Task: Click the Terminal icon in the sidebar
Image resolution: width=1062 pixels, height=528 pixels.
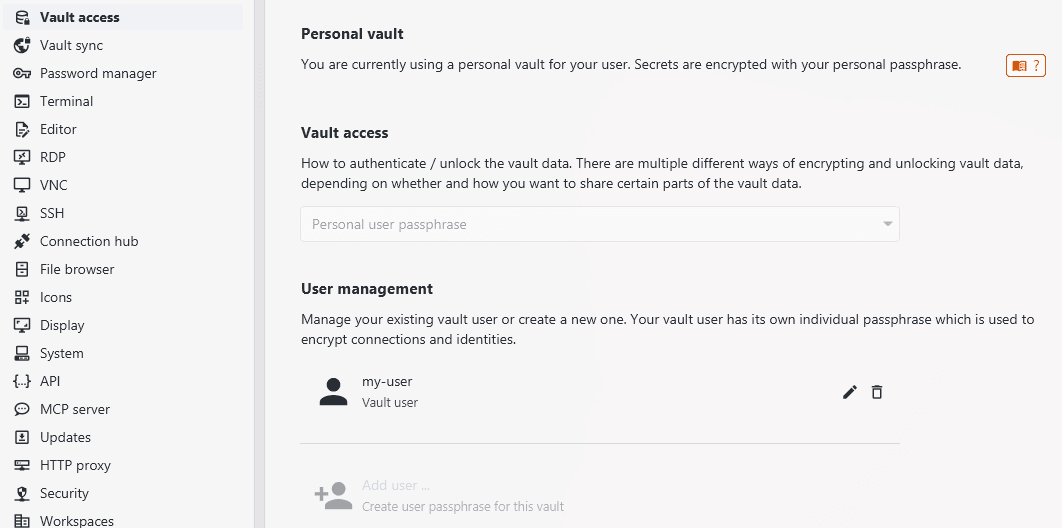Action: 22,102
